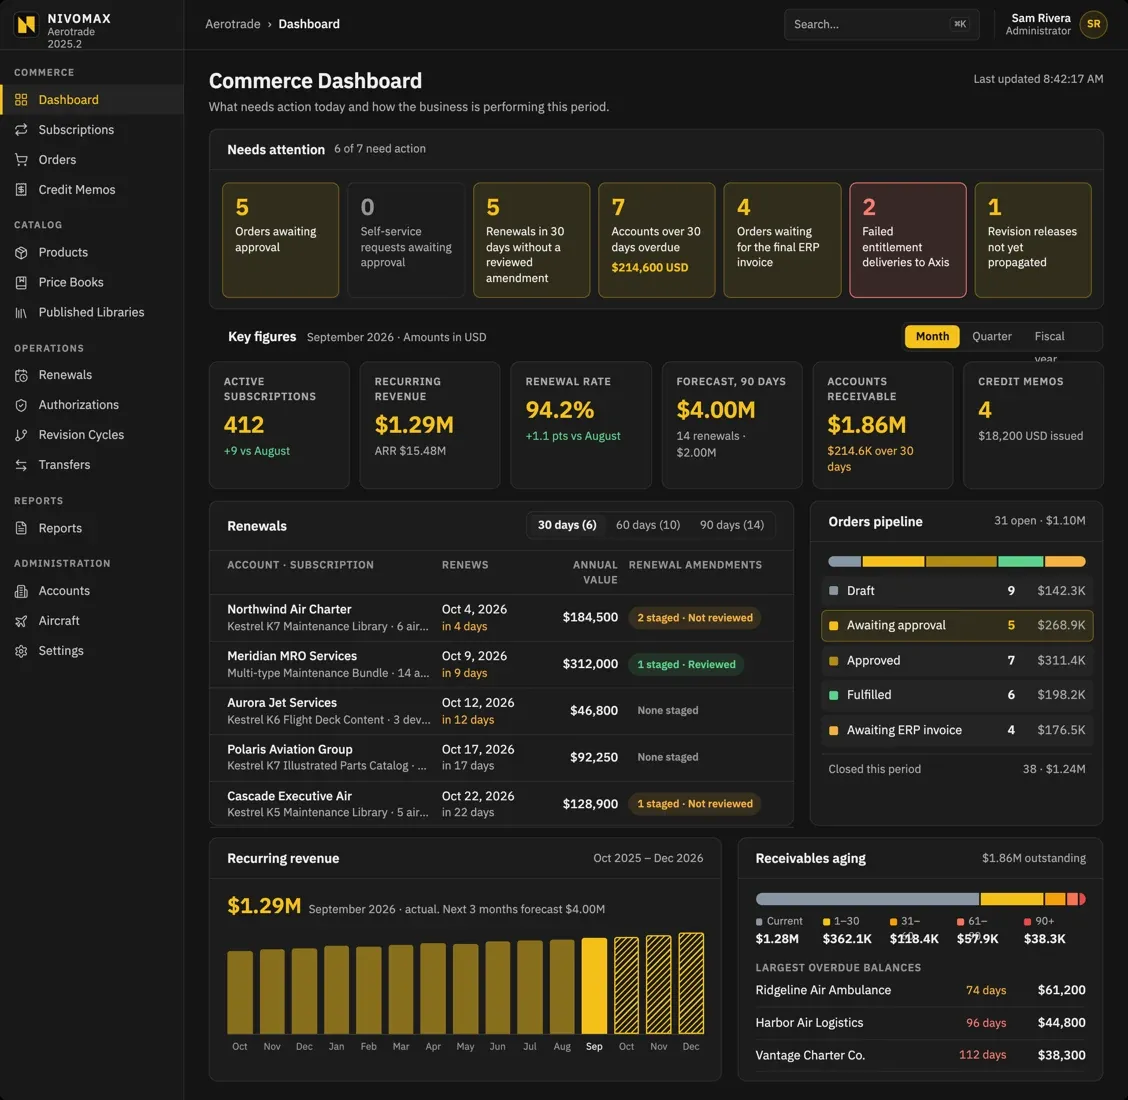Open the SR user avatar

pos(1093,24)
